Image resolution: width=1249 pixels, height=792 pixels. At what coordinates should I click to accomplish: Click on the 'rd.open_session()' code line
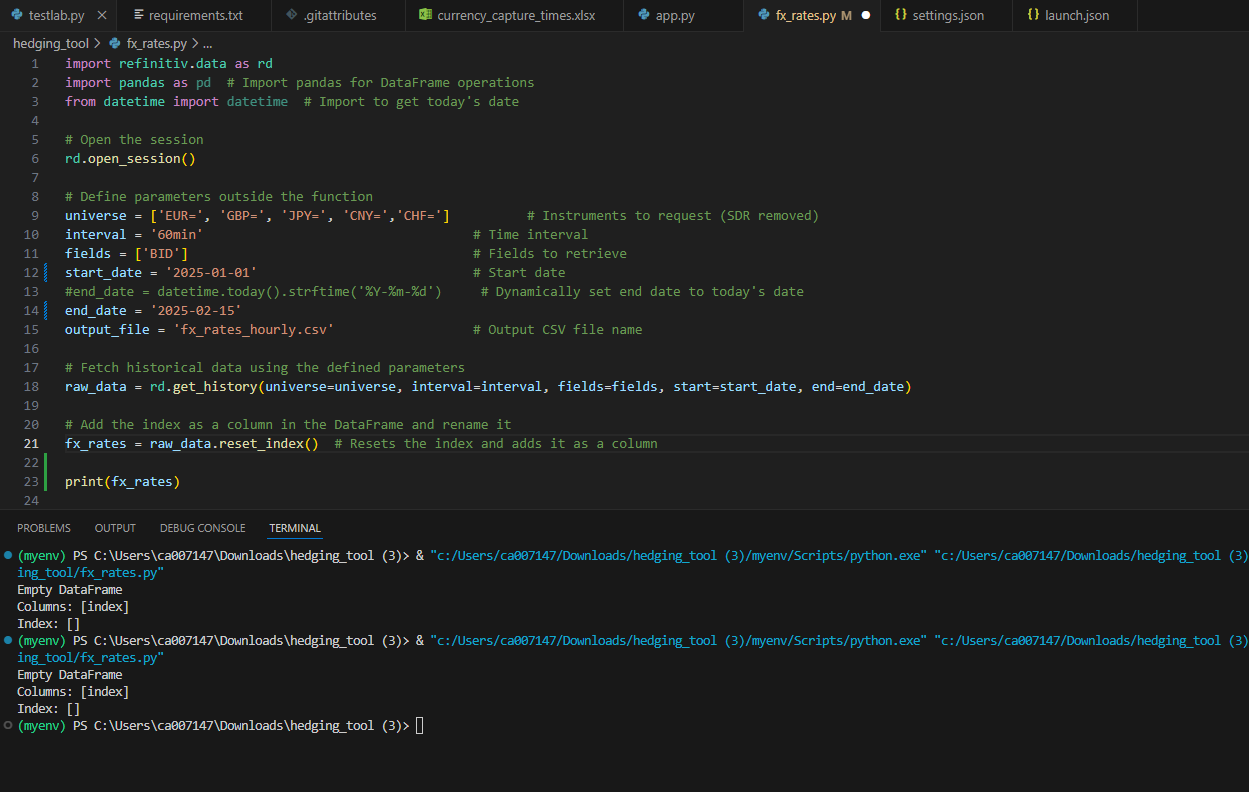pyautogui.click(x=130, y=159)
